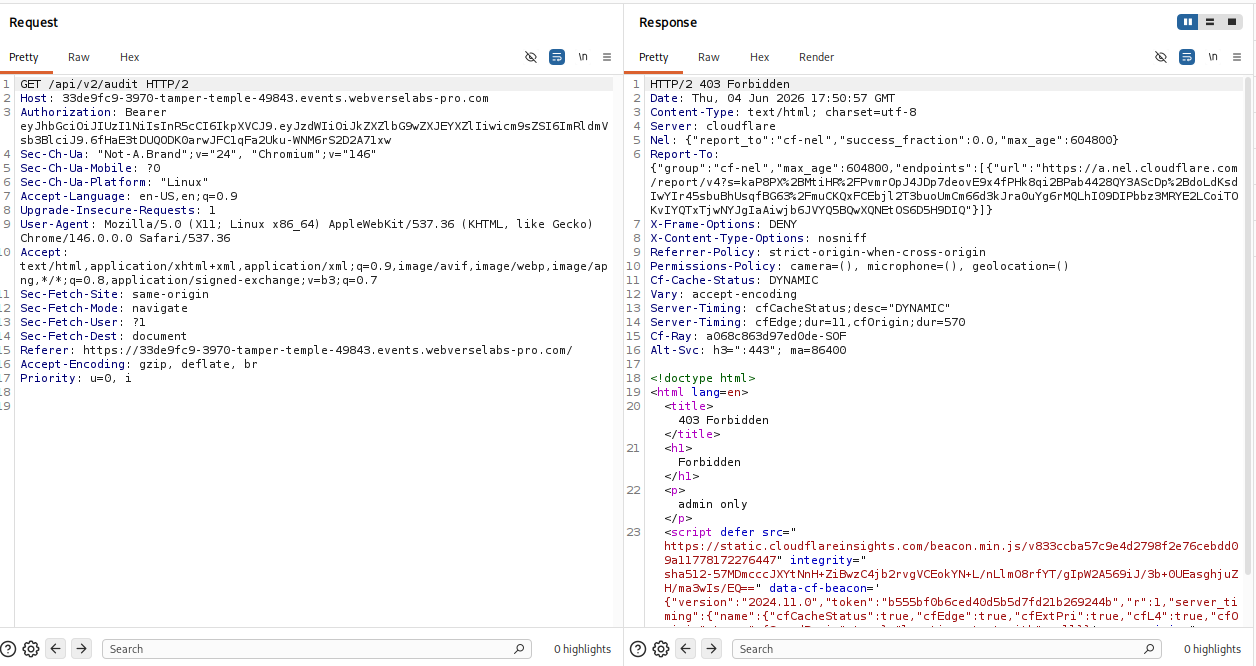1256x666 pixels.
Task: Open Request panel hamburger options menu
Action: (607, 57)
